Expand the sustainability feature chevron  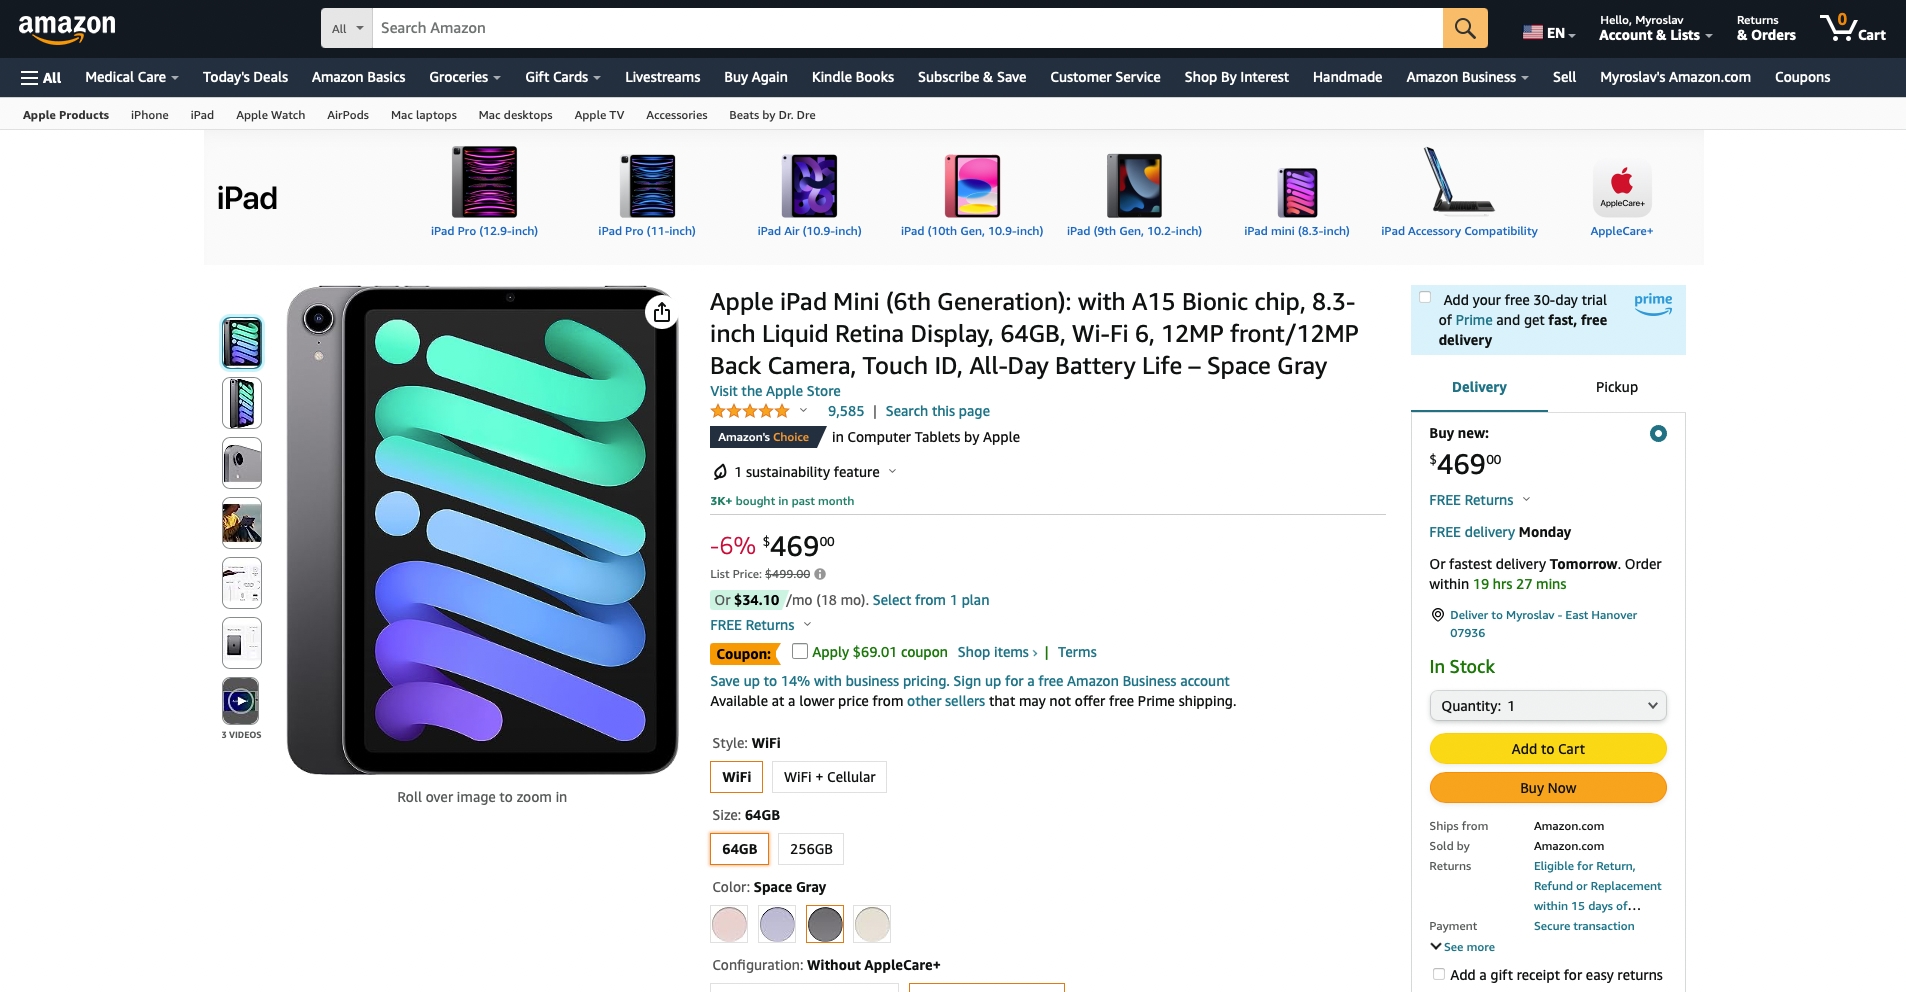(x=893, y=471)
